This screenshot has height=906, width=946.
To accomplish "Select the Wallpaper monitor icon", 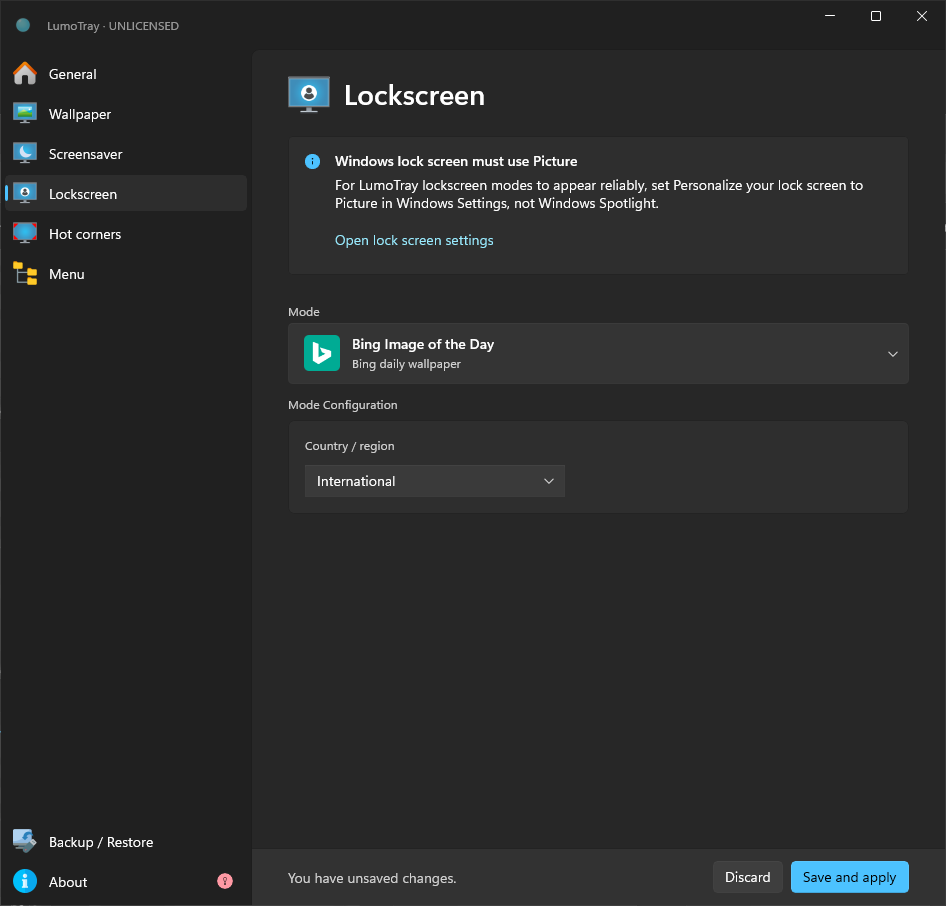I will pyautogui.click(x=25, y=114).
